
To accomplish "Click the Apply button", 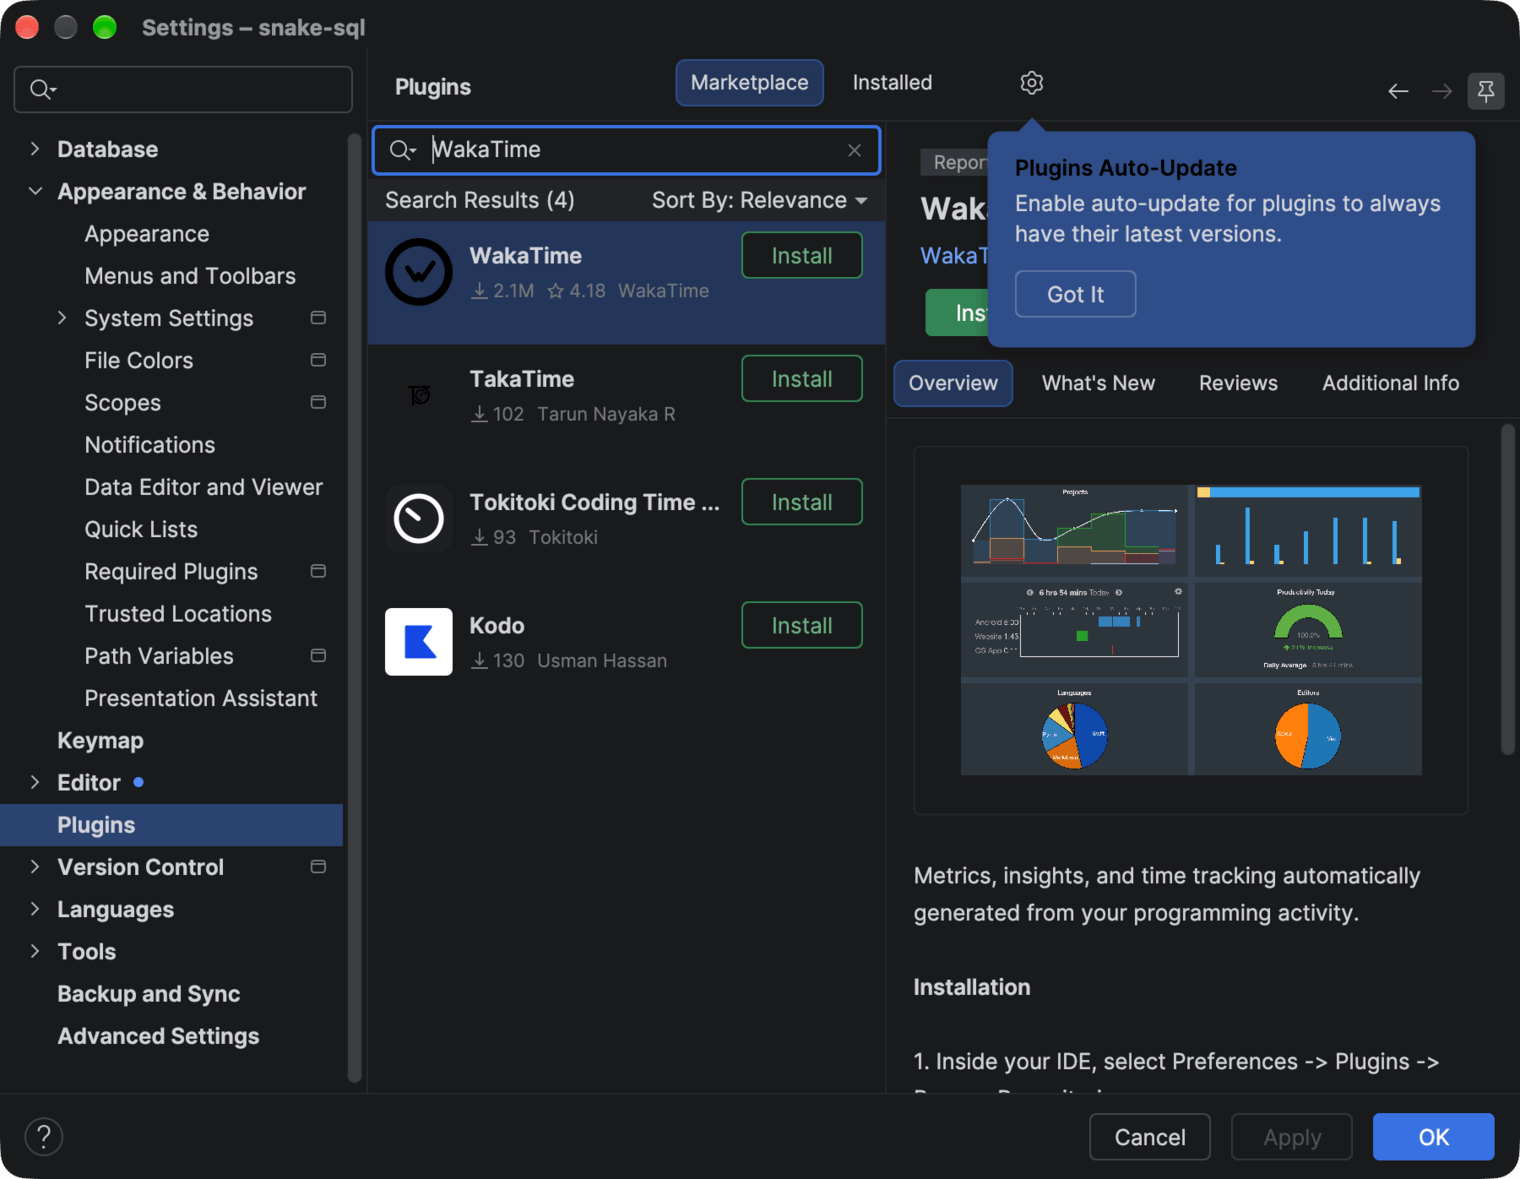I will pyautogui.click(x=1292, y=1137).
